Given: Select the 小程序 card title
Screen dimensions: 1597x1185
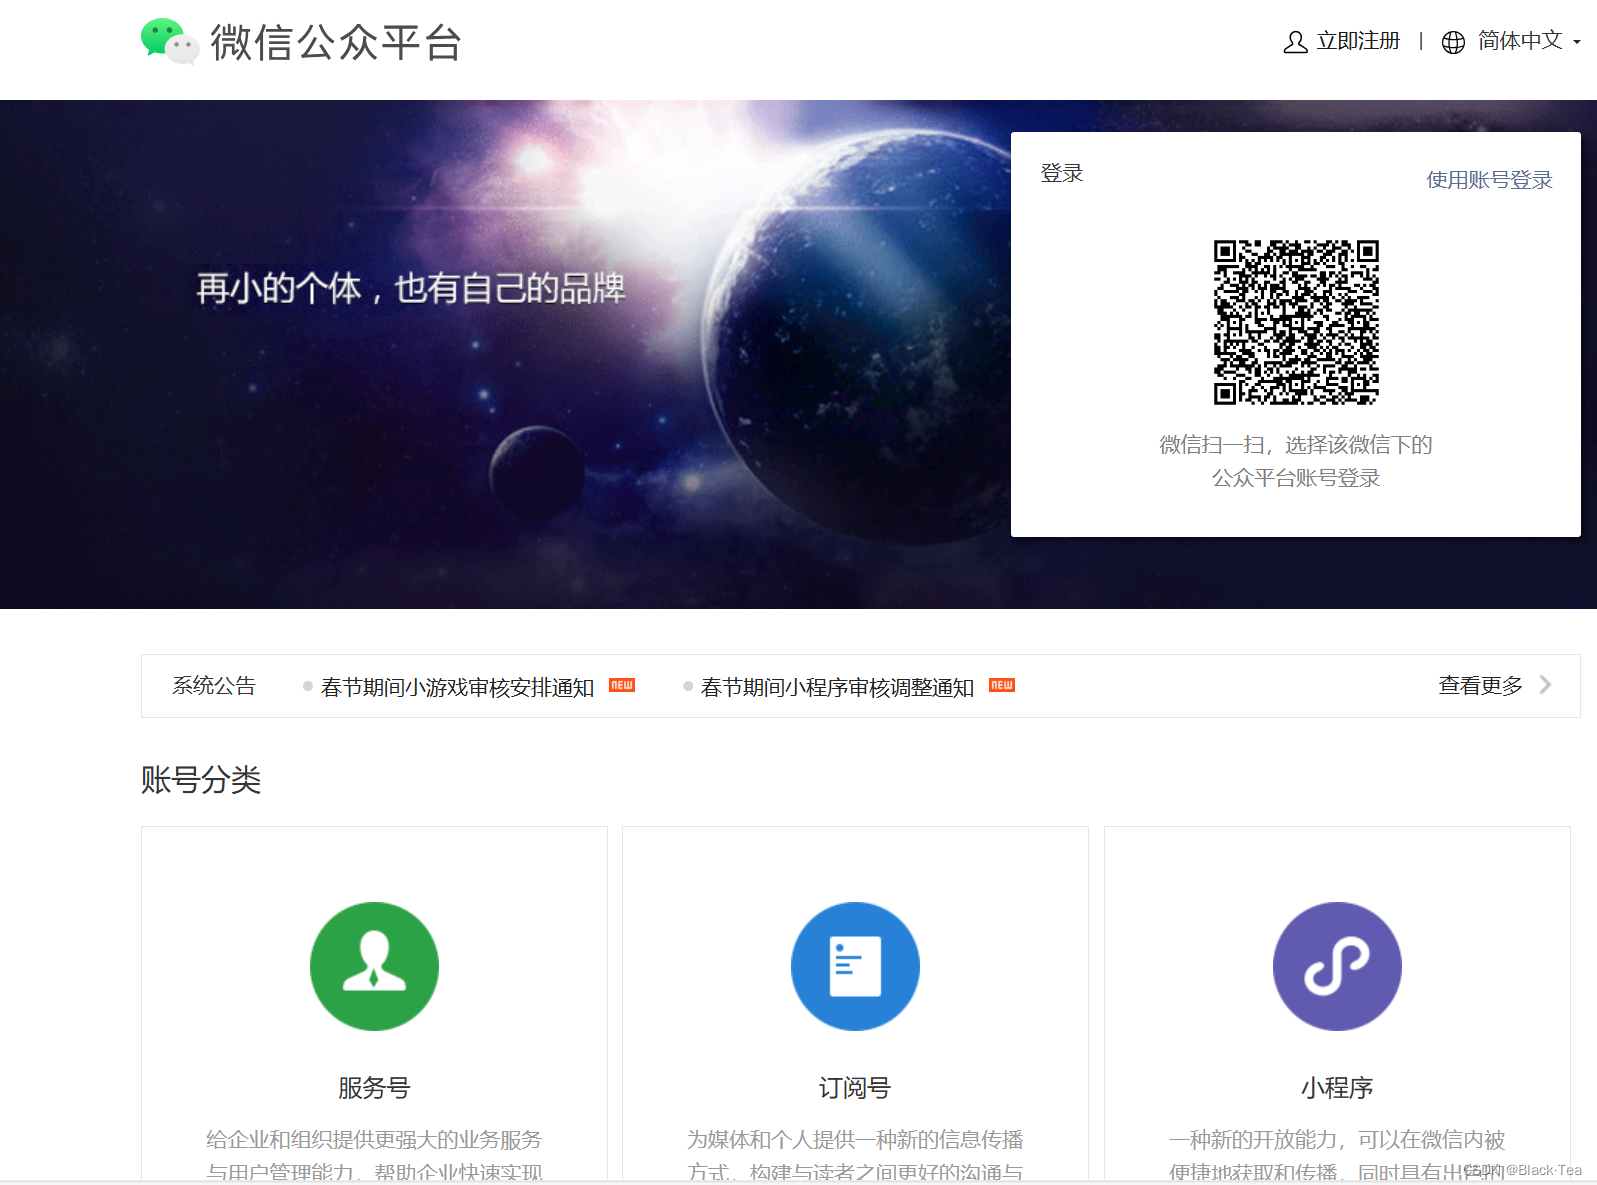Looking at the screenshot, I should tap(1337, 1088).
